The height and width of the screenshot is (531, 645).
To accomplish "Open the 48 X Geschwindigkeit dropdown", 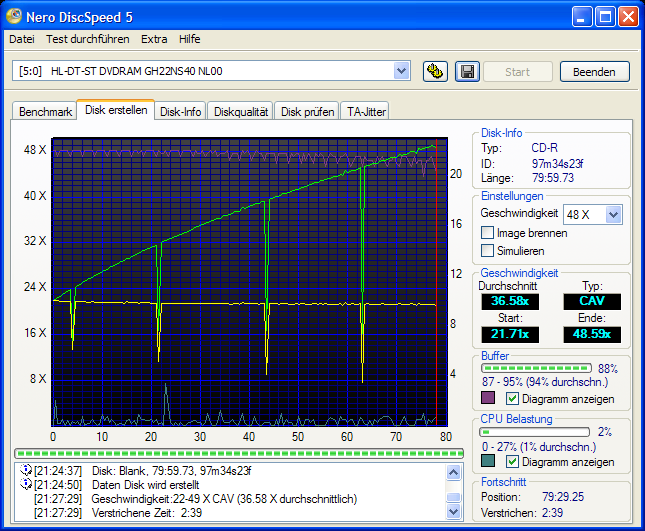I will pyautogui.click(x=614, y=214).
